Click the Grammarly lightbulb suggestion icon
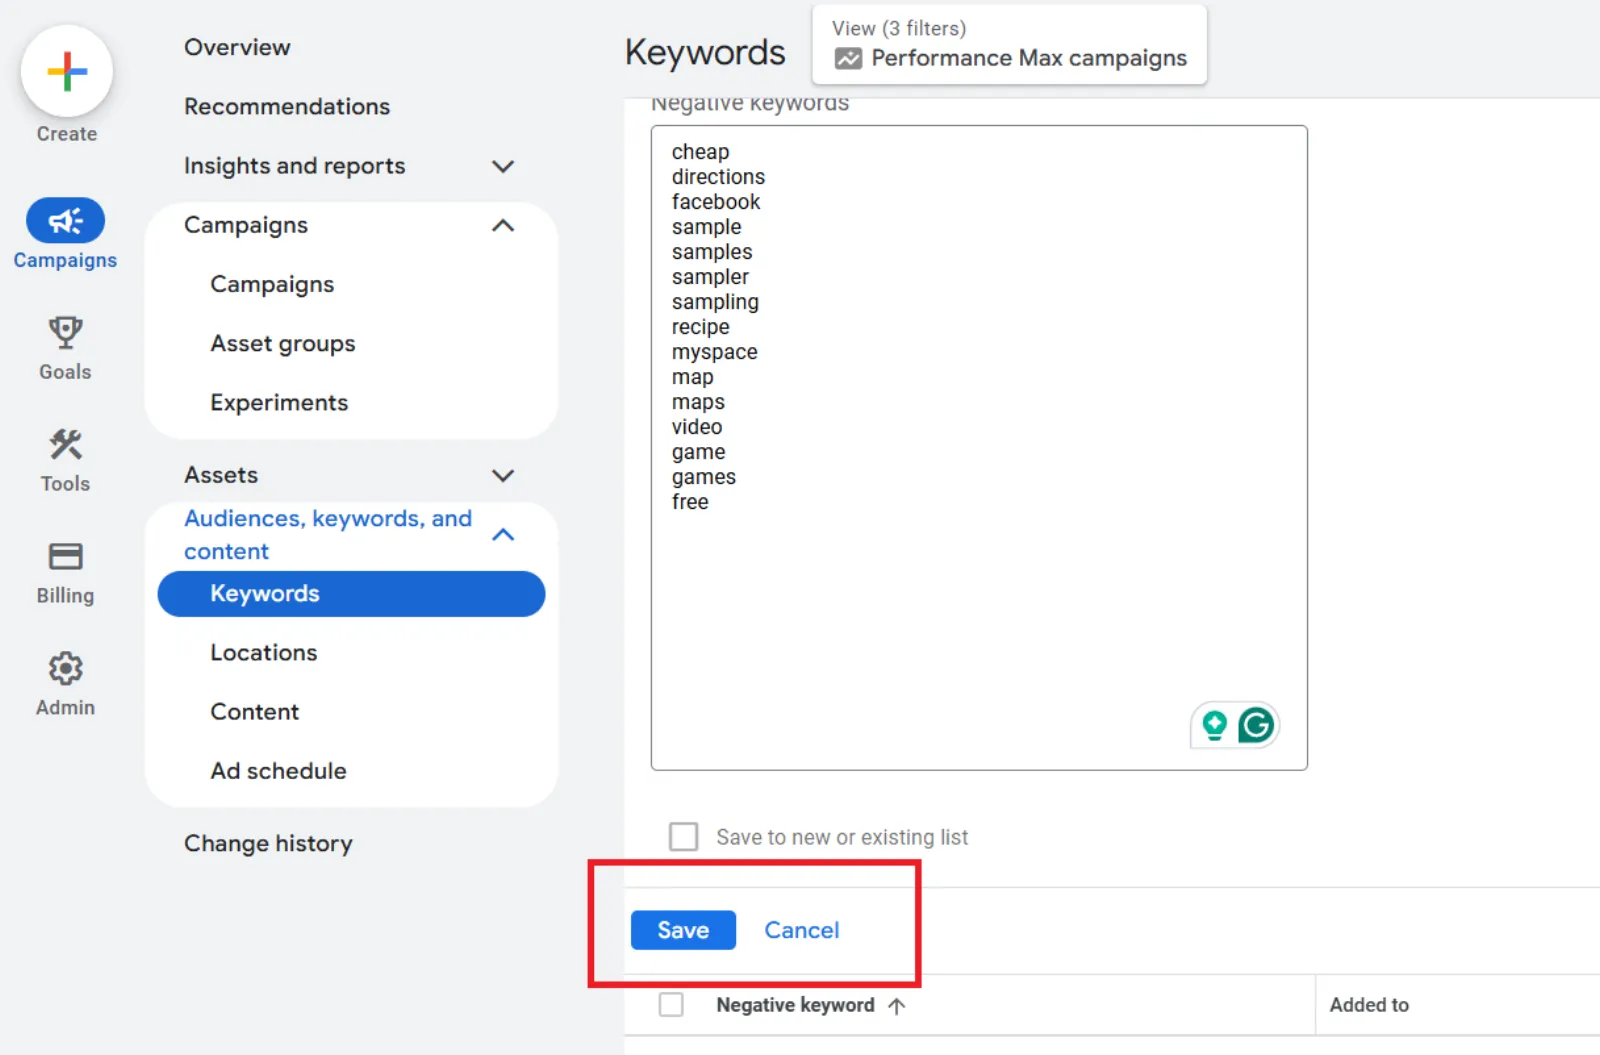Image resolution: width=1600 pixels, height=1055 pixels. pos(1214,725)
